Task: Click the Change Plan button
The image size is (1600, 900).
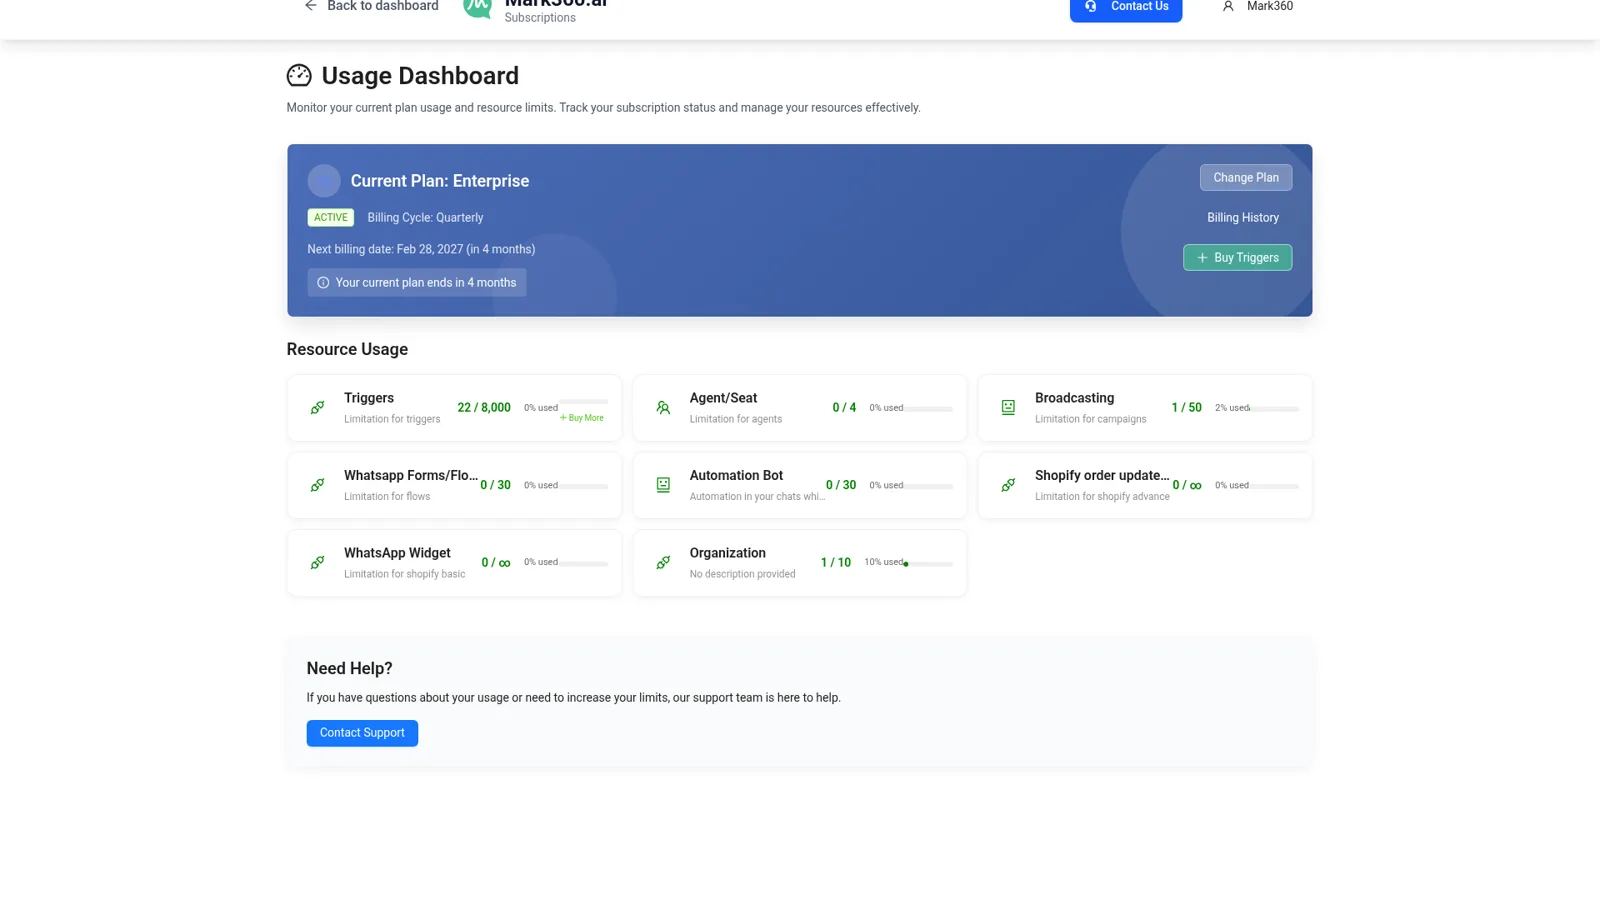Action: coord(1246,178)
